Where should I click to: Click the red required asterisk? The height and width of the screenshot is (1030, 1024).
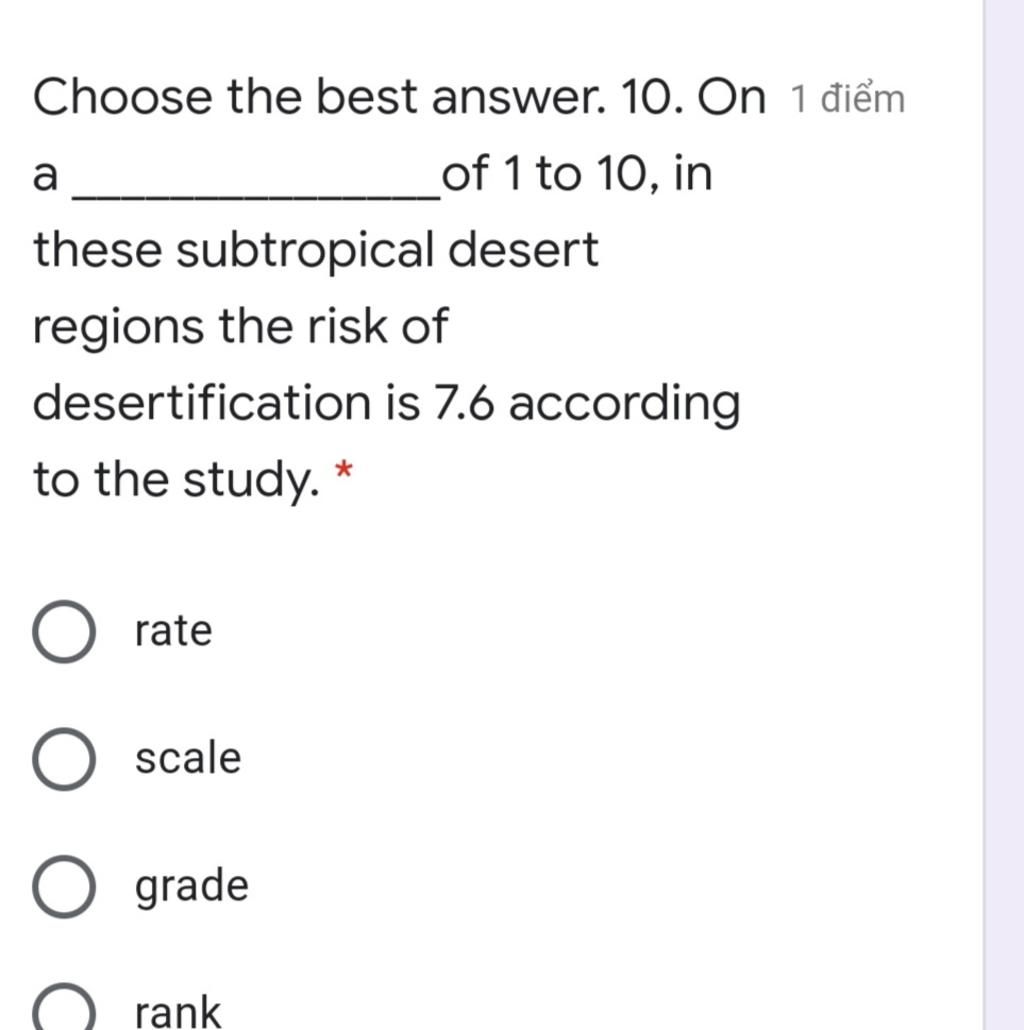tap(344, 470)
